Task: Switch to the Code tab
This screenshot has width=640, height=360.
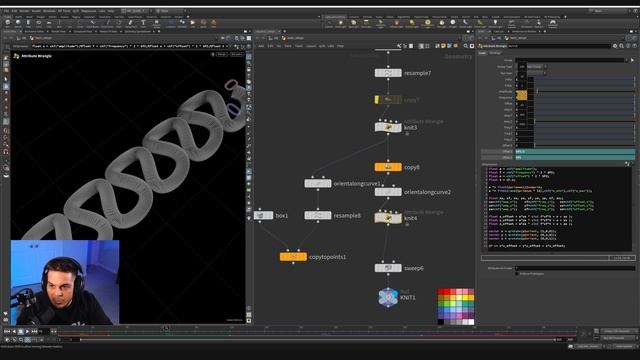Action: tap(482, 53)
